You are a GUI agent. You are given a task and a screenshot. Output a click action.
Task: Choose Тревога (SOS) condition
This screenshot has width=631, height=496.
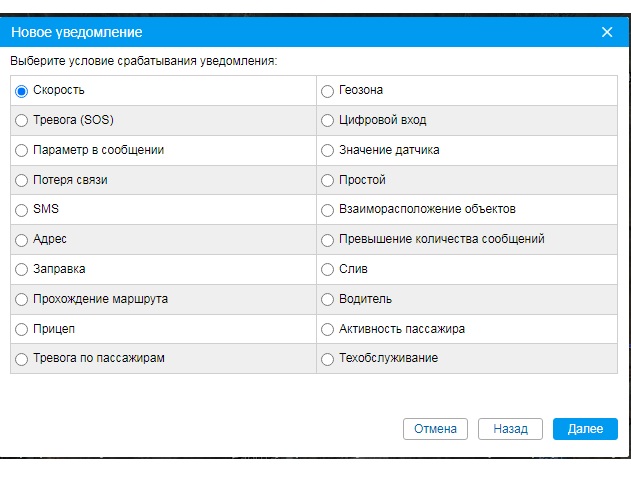(x=22, y=121)
